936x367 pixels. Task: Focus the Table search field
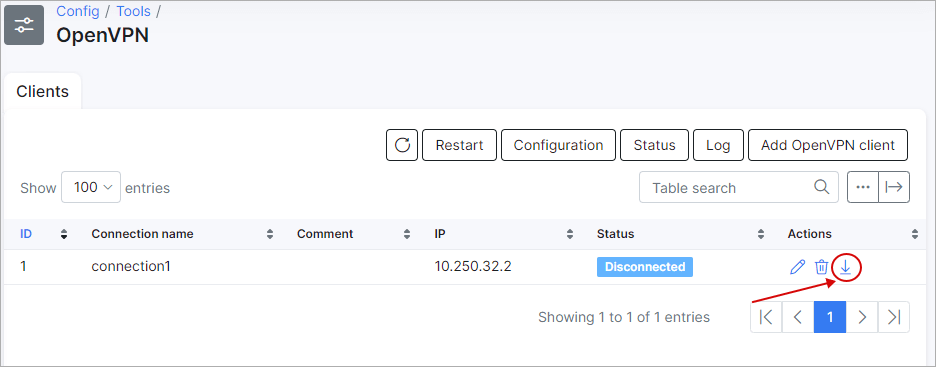click(x=738, y=187)
